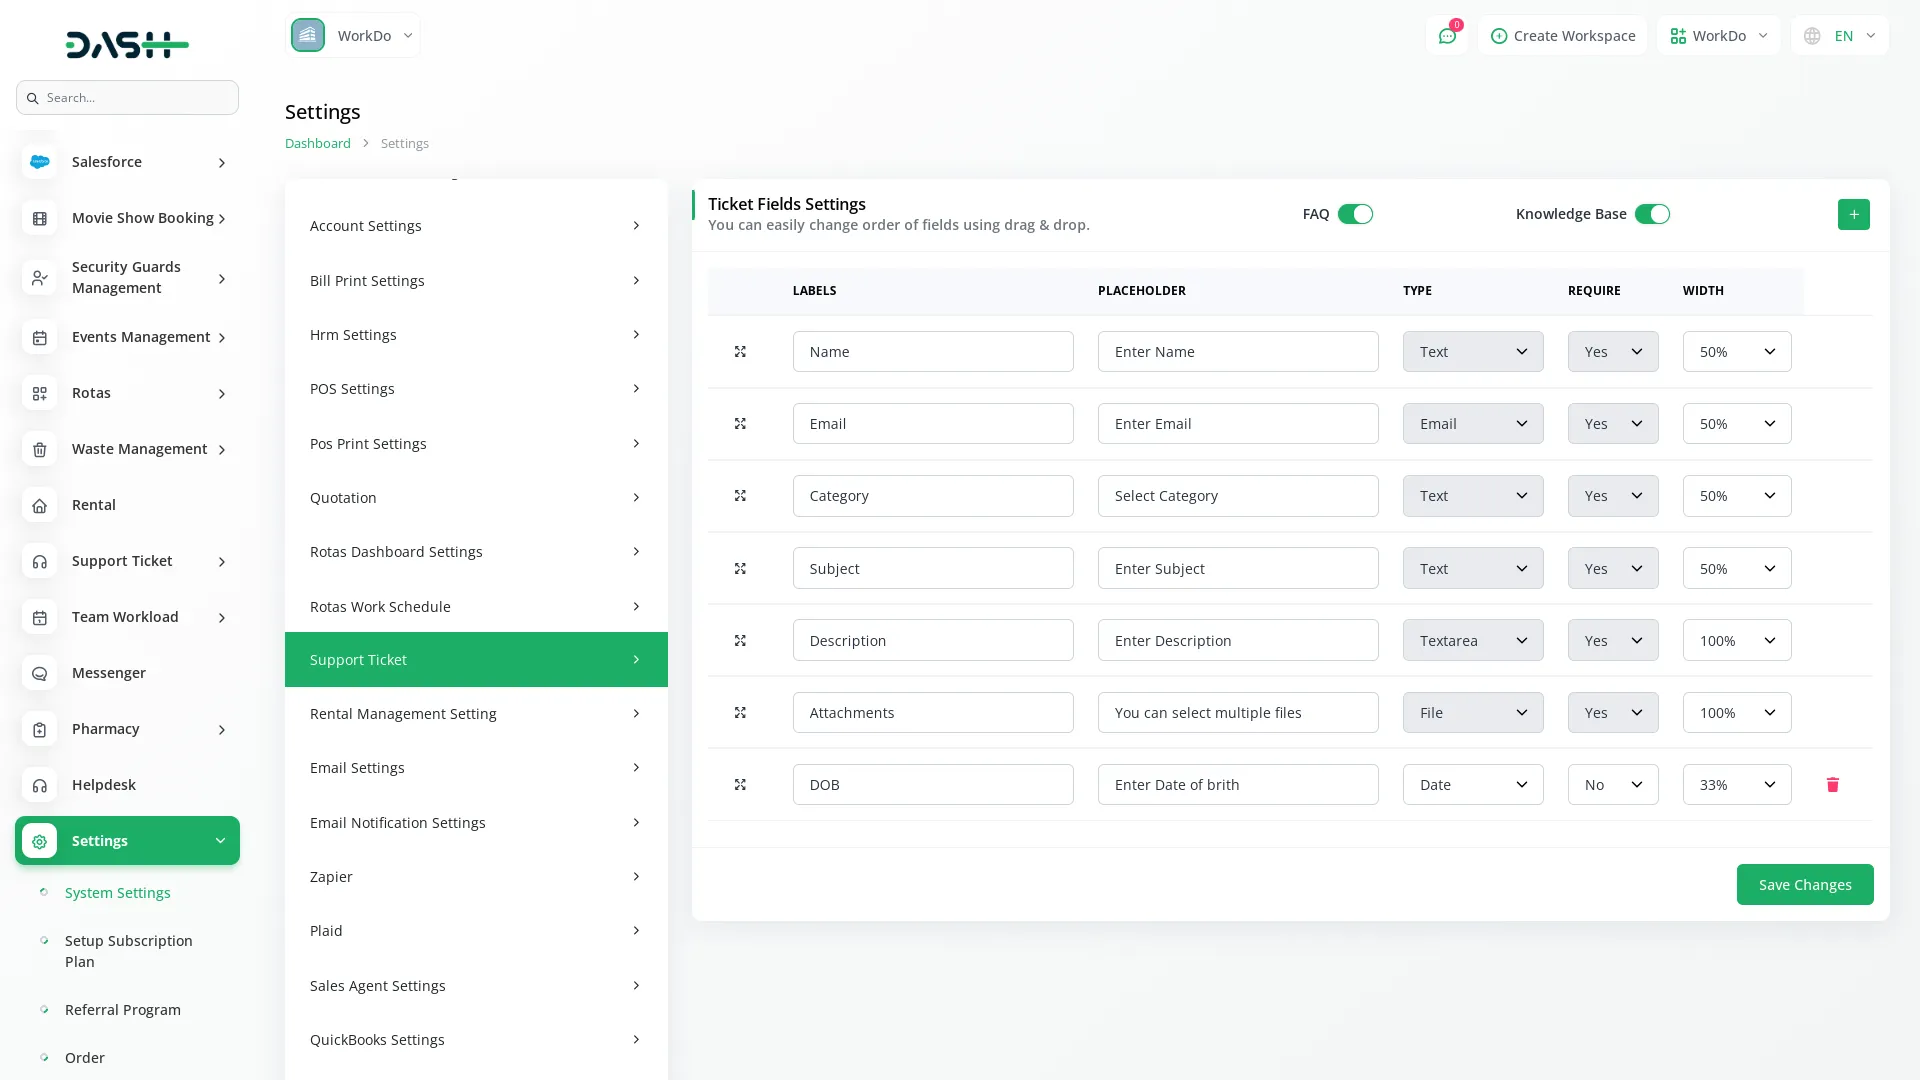Open the Quotation settings section
1920x1080 pixels.
[475, 498]
